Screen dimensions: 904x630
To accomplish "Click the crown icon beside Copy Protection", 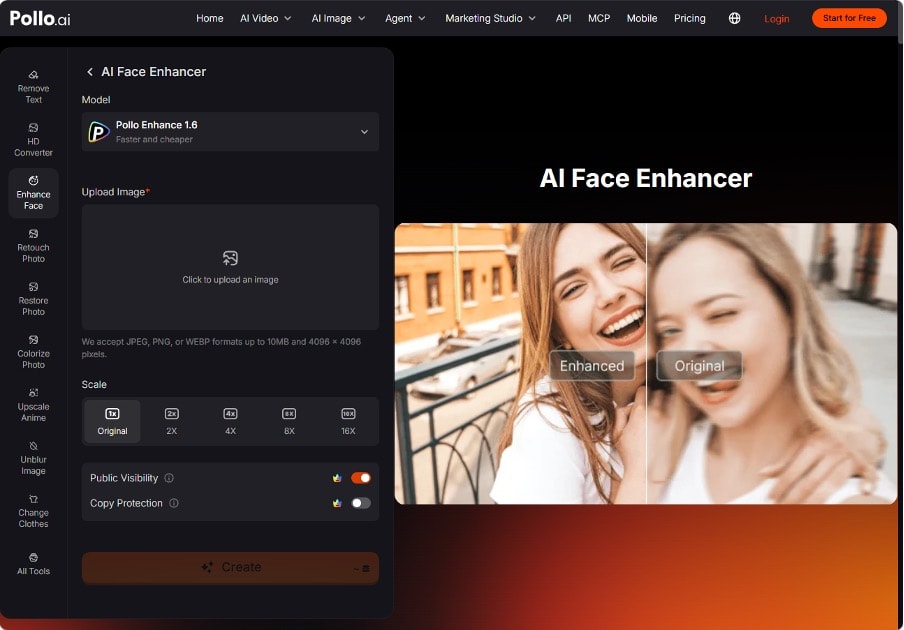I will [337, 503].
